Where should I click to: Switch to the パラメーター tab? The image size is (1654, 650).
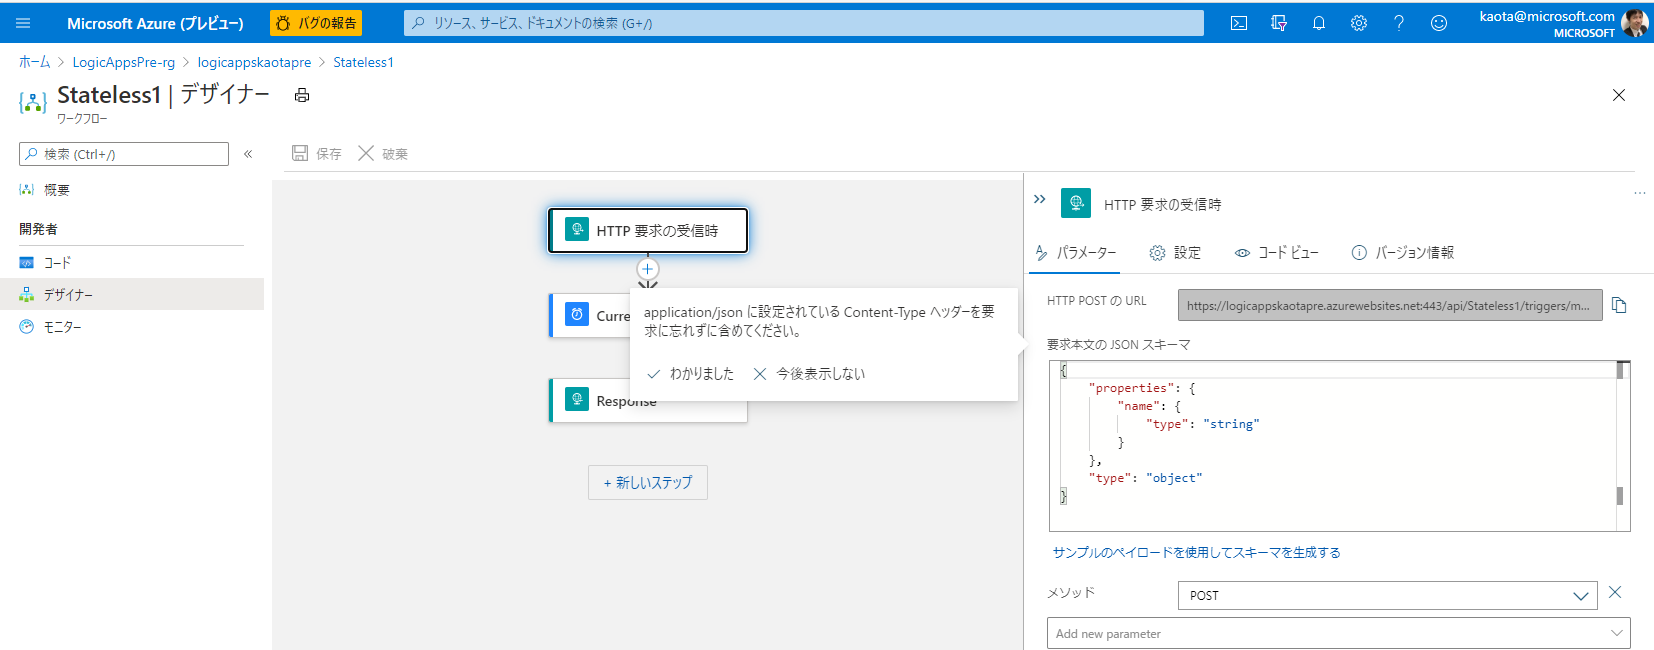[1076, 253]
